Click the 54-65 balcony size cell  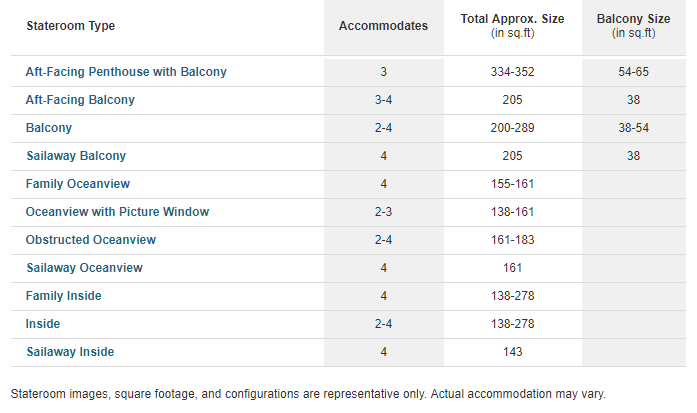point(633,72)
